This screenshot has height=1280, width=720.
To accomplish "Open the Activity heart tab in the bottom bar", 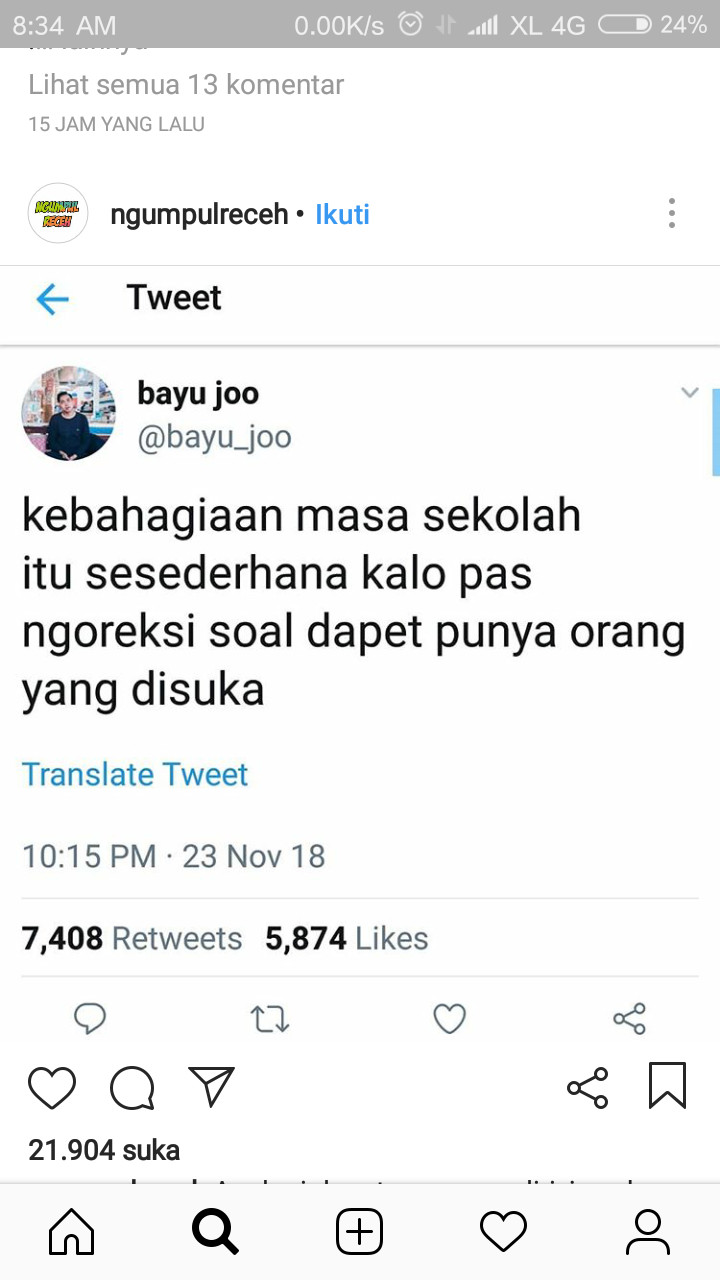I will pyautogui.click(x=503, y=1232).
